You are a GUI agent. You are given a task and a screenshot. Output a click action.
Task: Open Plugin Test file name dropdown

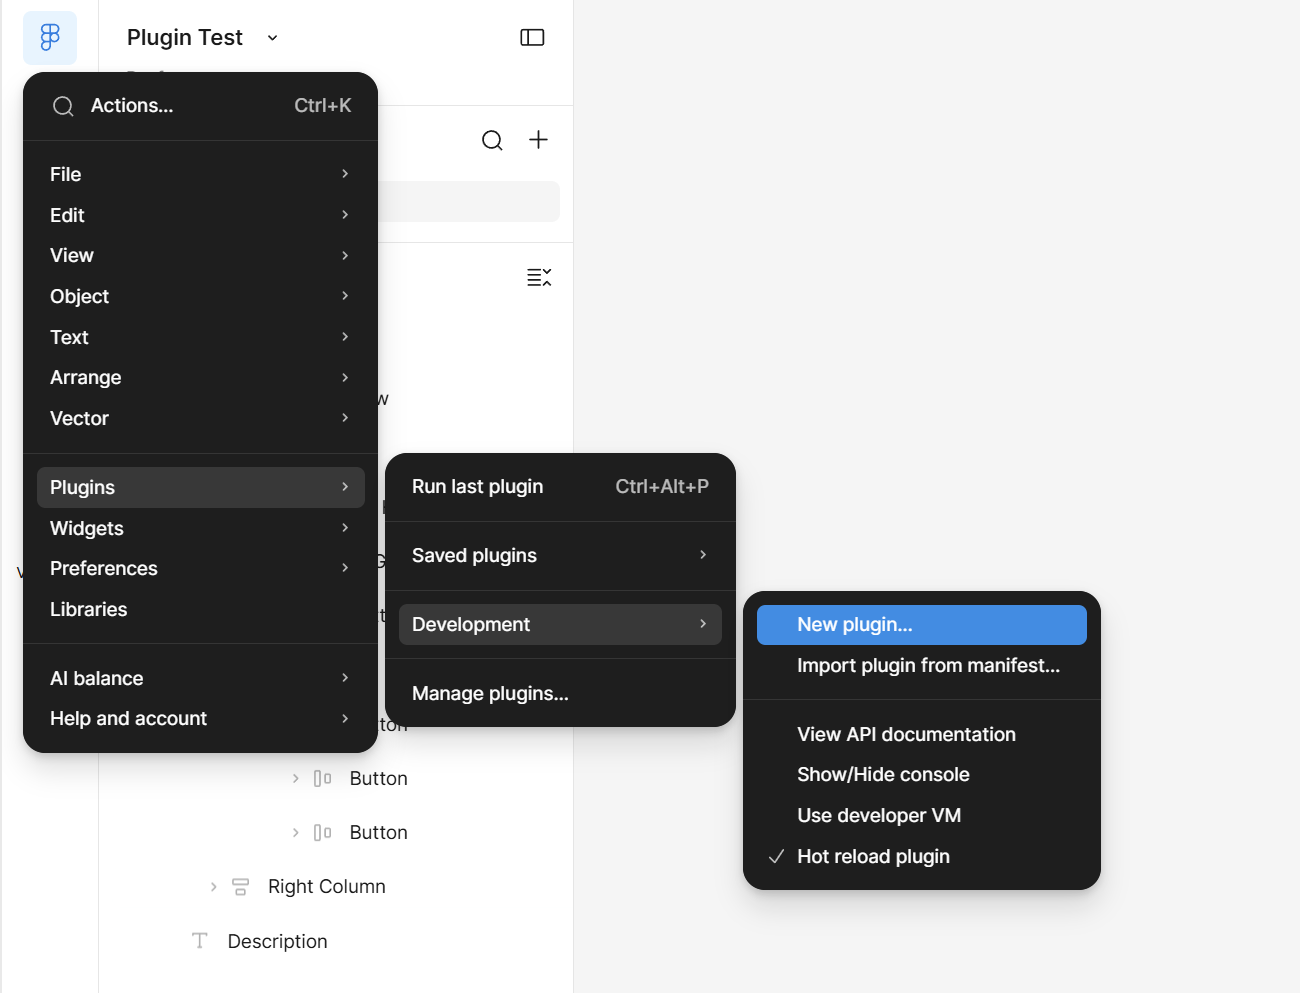(272, 38)
